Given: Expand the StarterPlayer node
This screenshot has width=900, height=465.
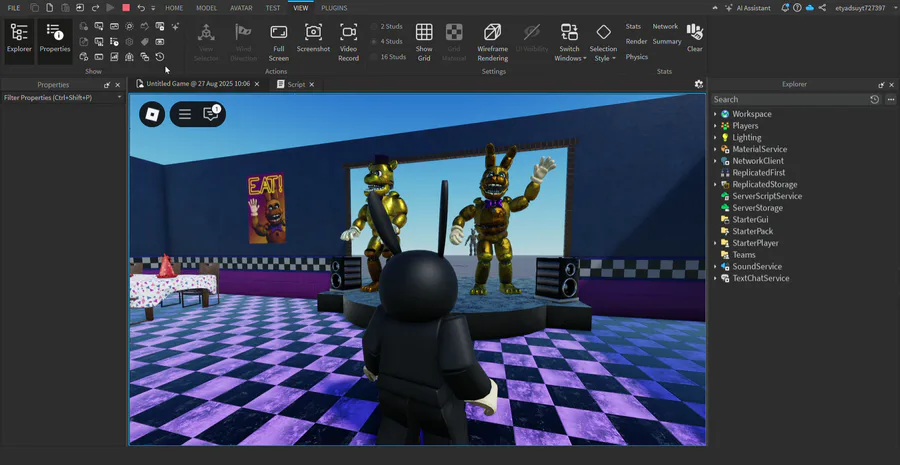Looking at the screenshot, I should pyautogui.click(x=715, y=243).
